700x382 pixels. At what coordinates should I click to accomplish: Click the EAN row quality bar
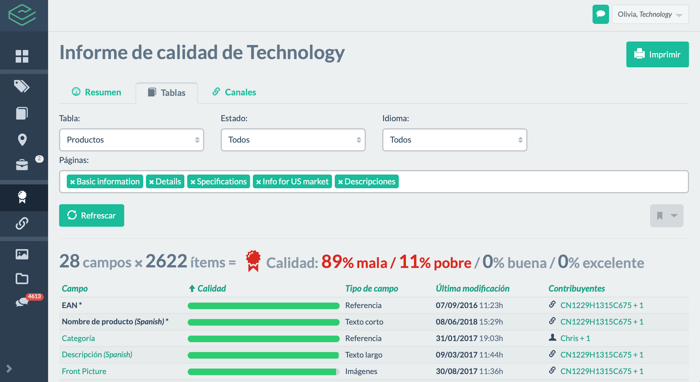263,306
